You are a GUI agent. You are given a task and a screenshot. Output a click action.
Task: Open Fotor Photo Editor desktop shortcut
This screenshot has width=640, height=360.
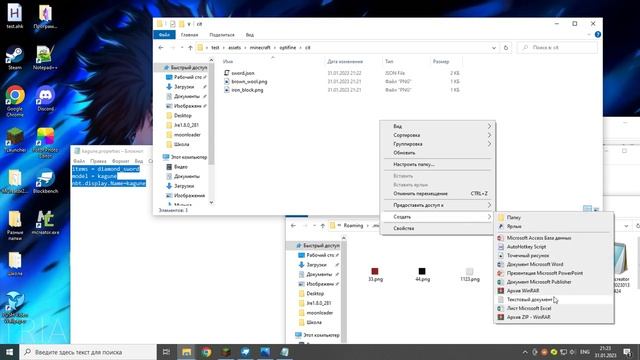click(x=45, y=143)
